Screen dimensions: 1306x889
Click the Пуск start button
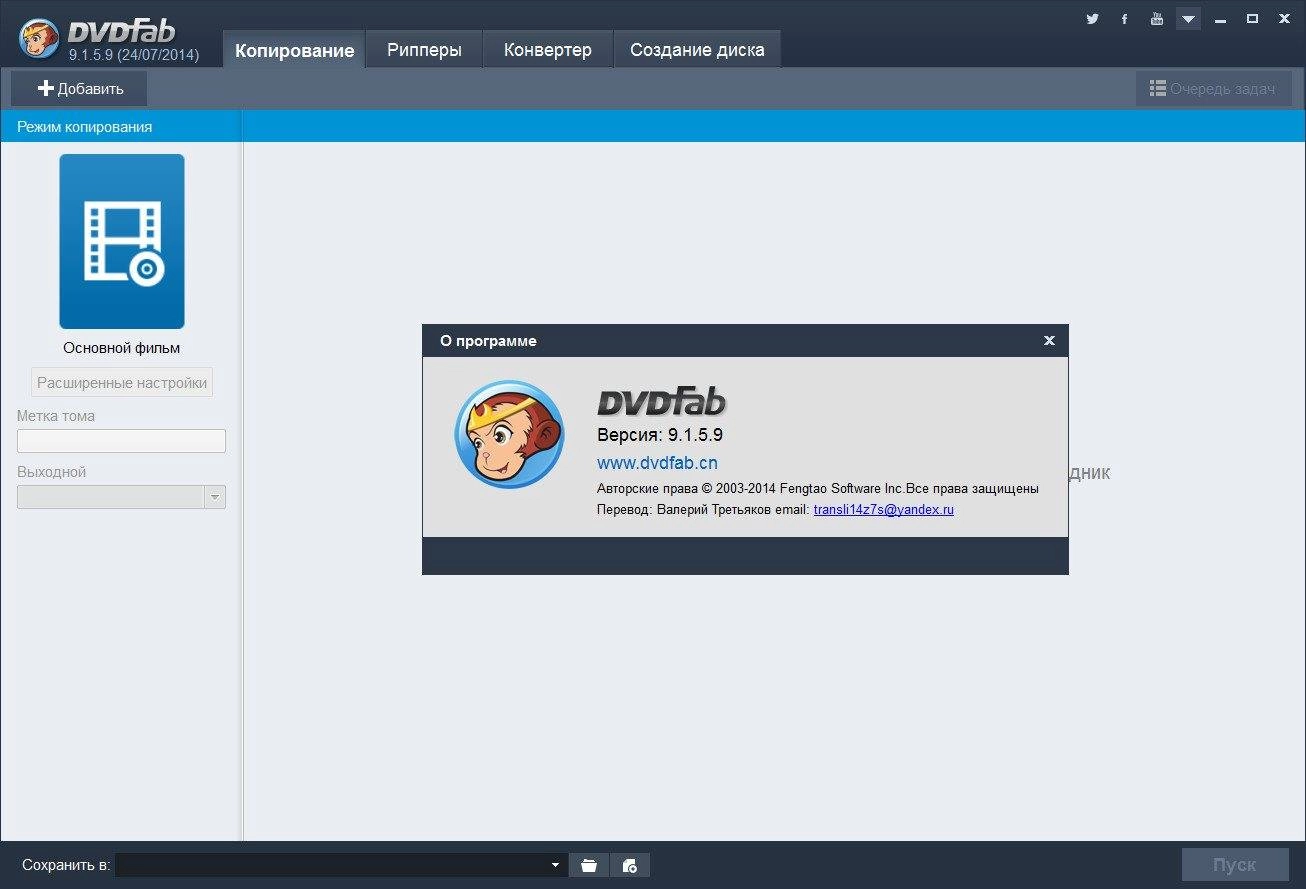(1235, 865)
